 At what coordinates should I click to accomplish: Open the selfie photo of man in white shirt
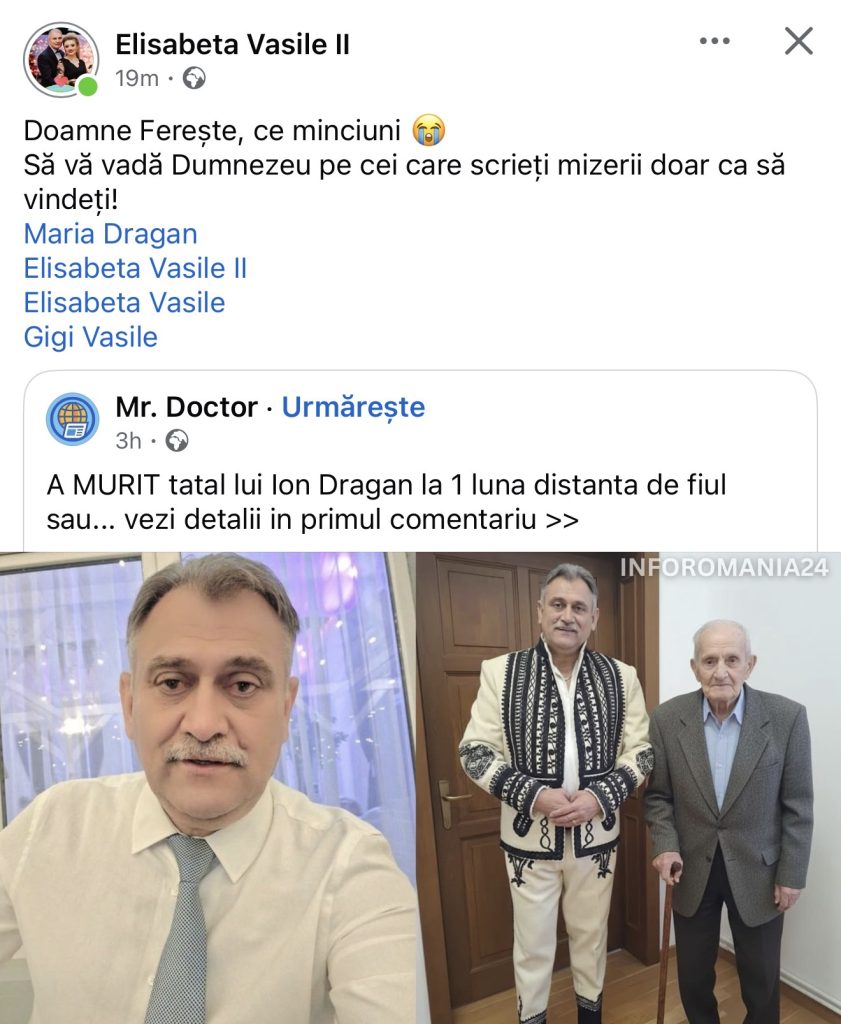click(208, 790)
